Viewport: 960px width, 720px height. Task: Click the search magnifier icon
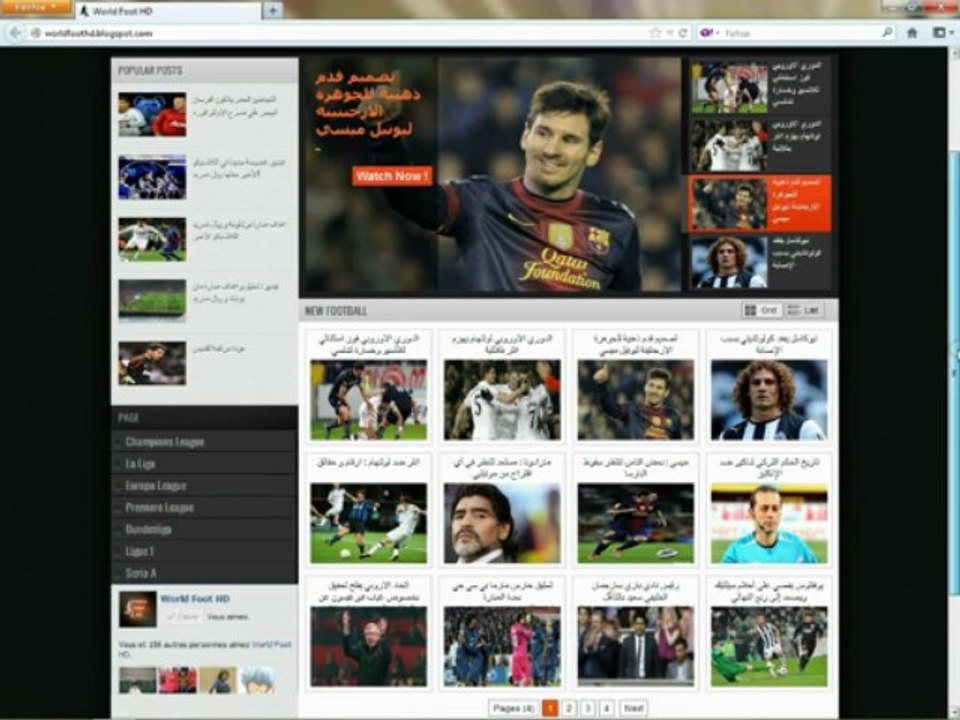pos(887,32)
